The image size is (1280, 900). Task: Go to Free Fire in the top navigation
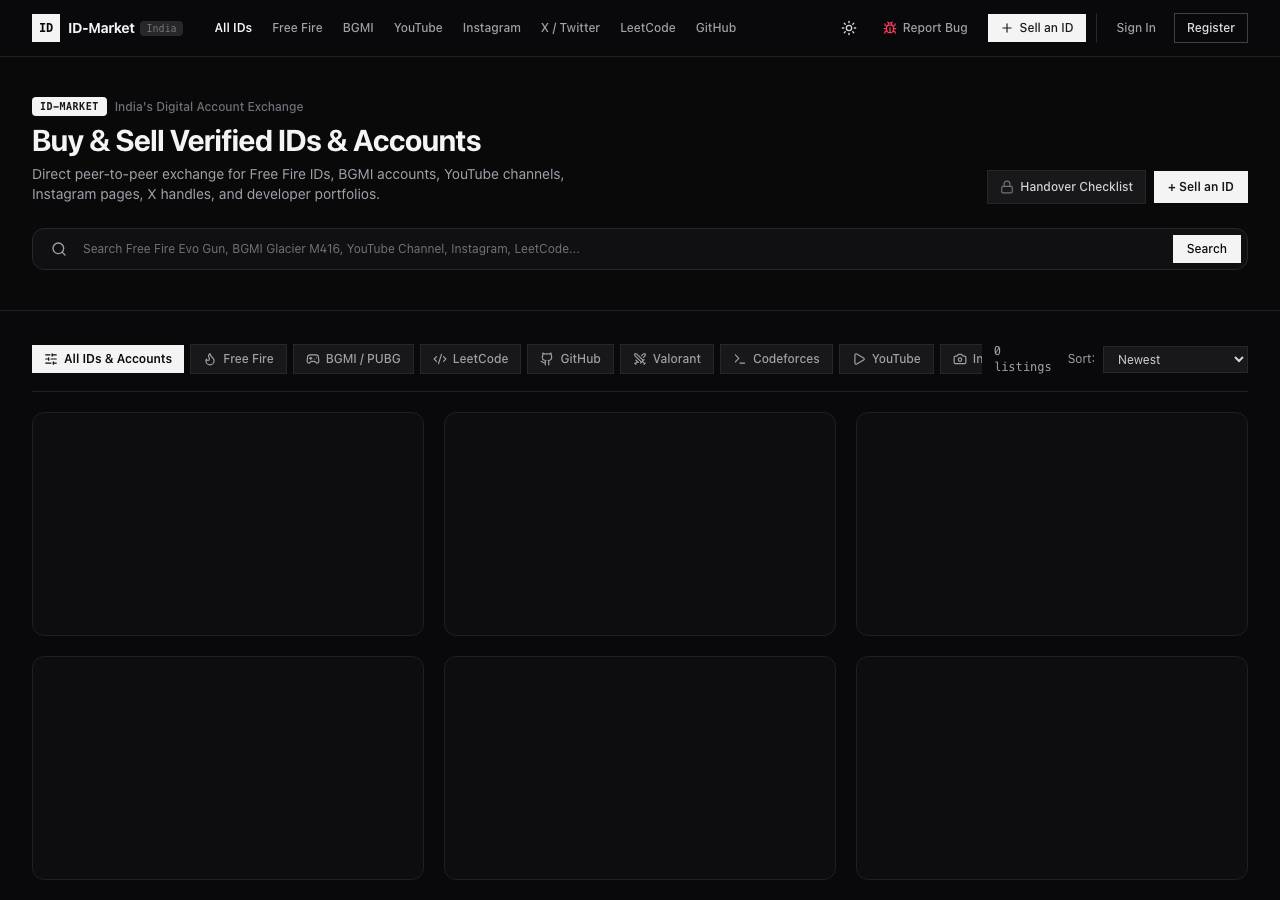pos(297,28)
